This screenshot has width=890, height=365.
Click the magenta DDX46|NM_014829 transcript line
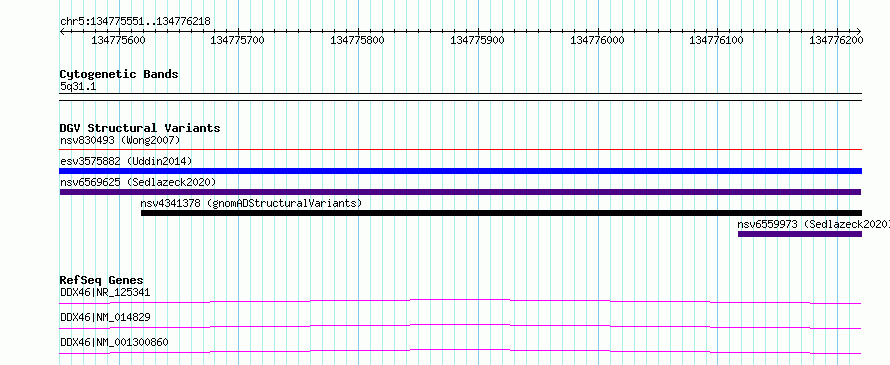click(461, 326)
